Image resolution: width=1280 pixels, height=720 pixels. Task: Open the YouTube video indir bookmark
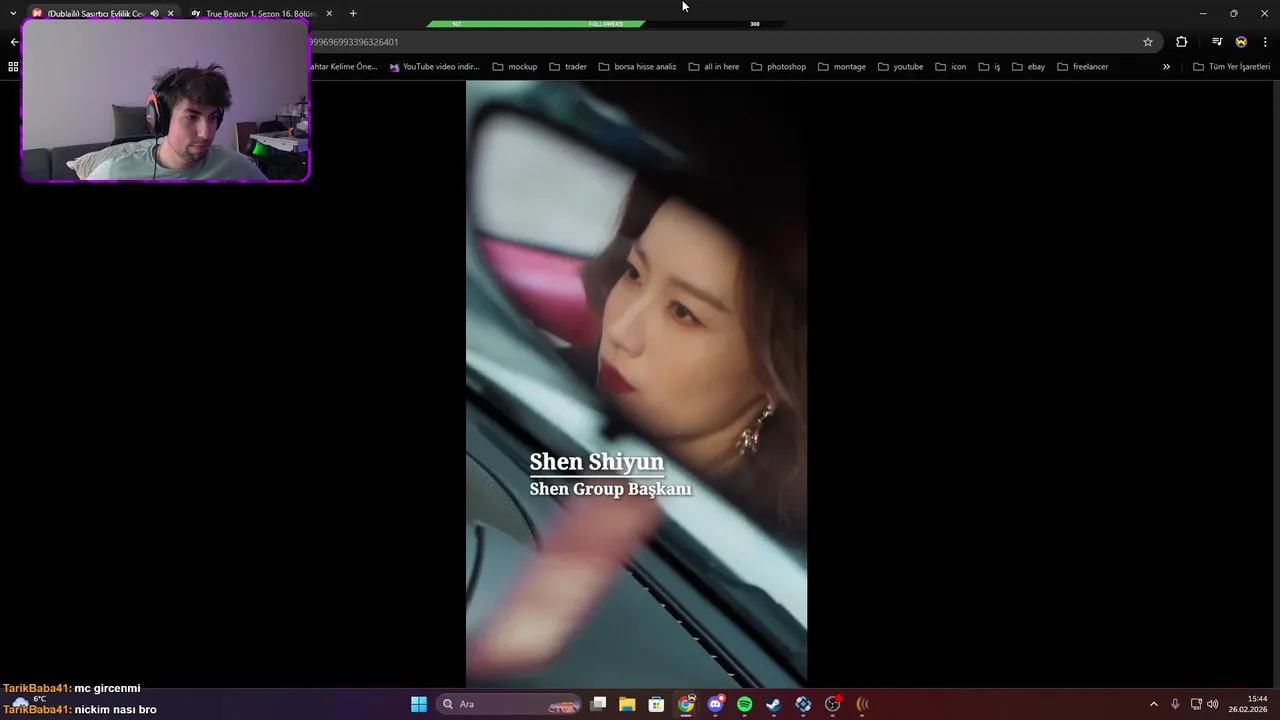click(x=435, y=67)
